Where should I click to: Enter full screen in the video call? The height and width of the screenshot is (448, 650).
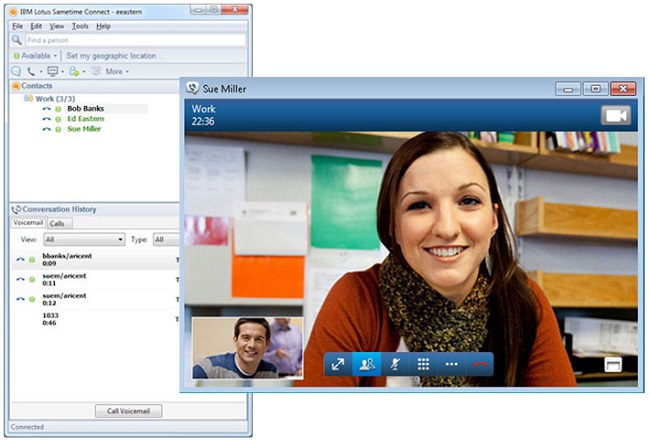coord(338,364)
